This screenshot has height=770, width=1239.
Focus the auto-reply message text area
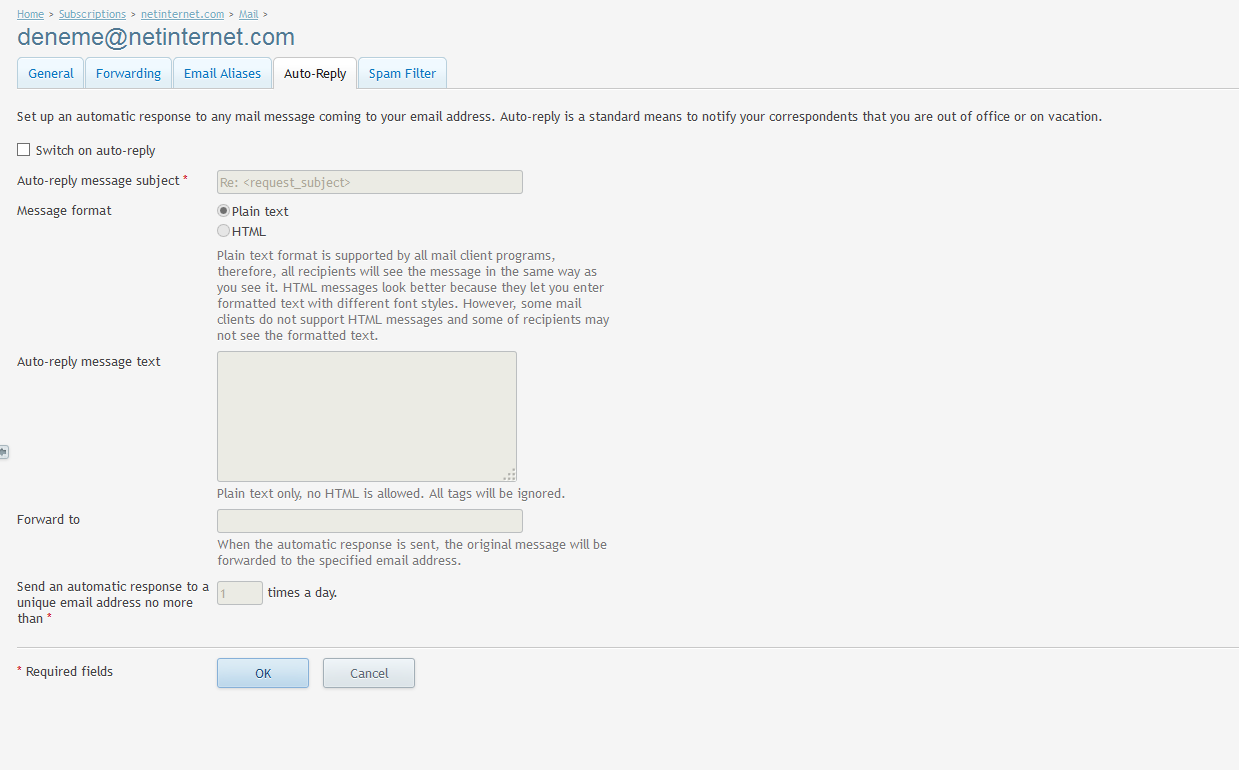tap(366, 416)
